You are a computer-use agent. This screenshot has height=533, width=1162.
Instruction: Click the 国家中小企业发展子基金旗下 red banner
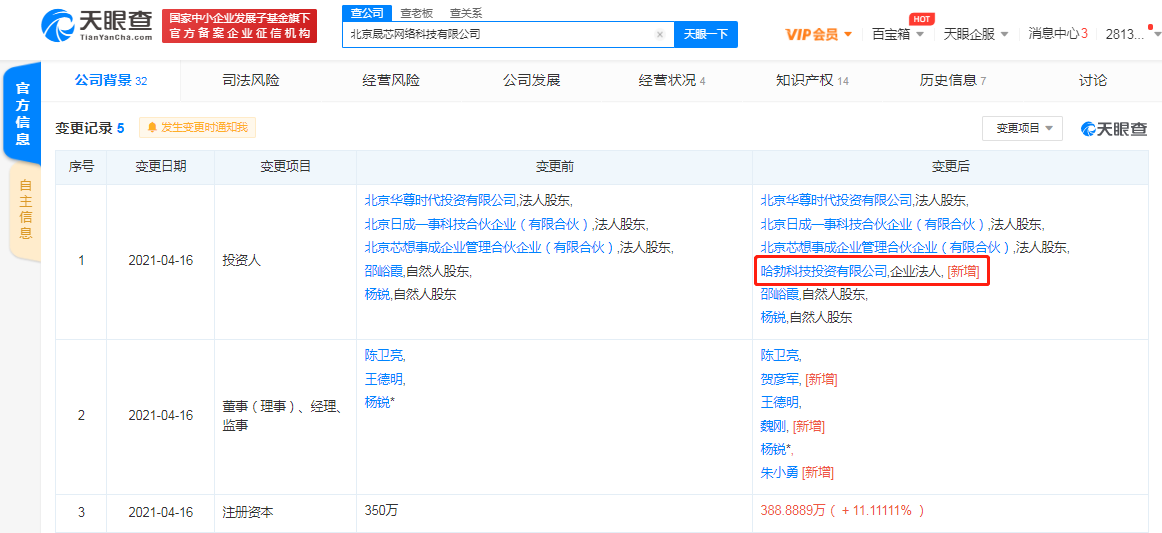pos(239,26)
